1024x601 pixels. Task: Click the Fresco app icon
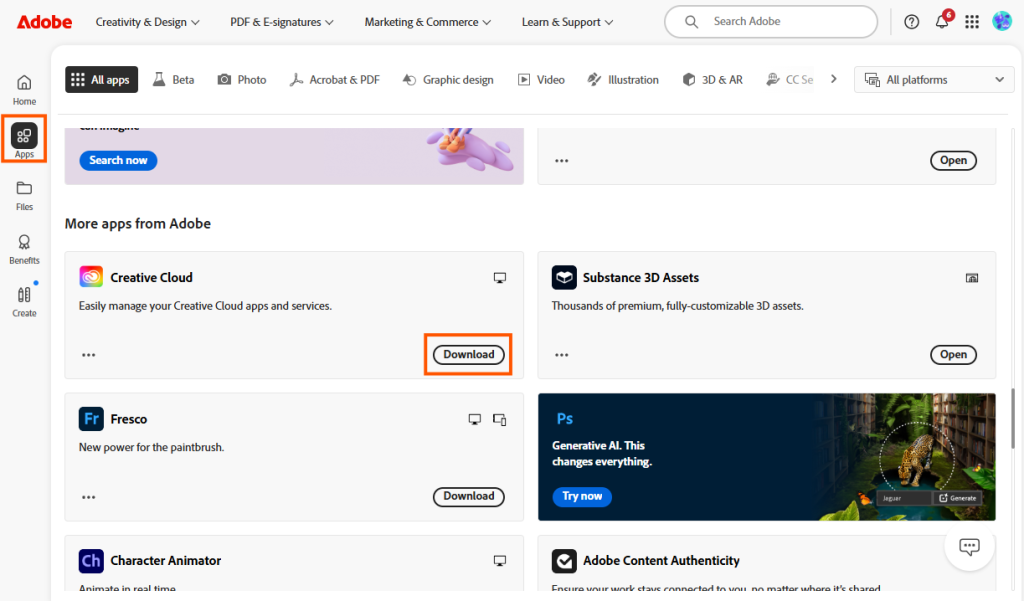coord(91,419)
